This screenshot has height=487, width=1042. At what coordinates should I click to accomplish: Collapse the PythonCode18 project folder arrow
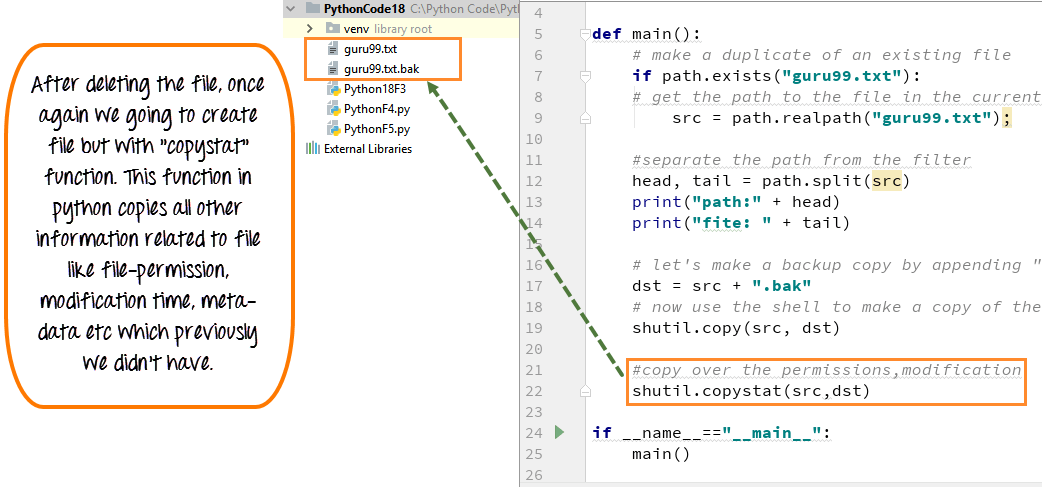(290, 9)
